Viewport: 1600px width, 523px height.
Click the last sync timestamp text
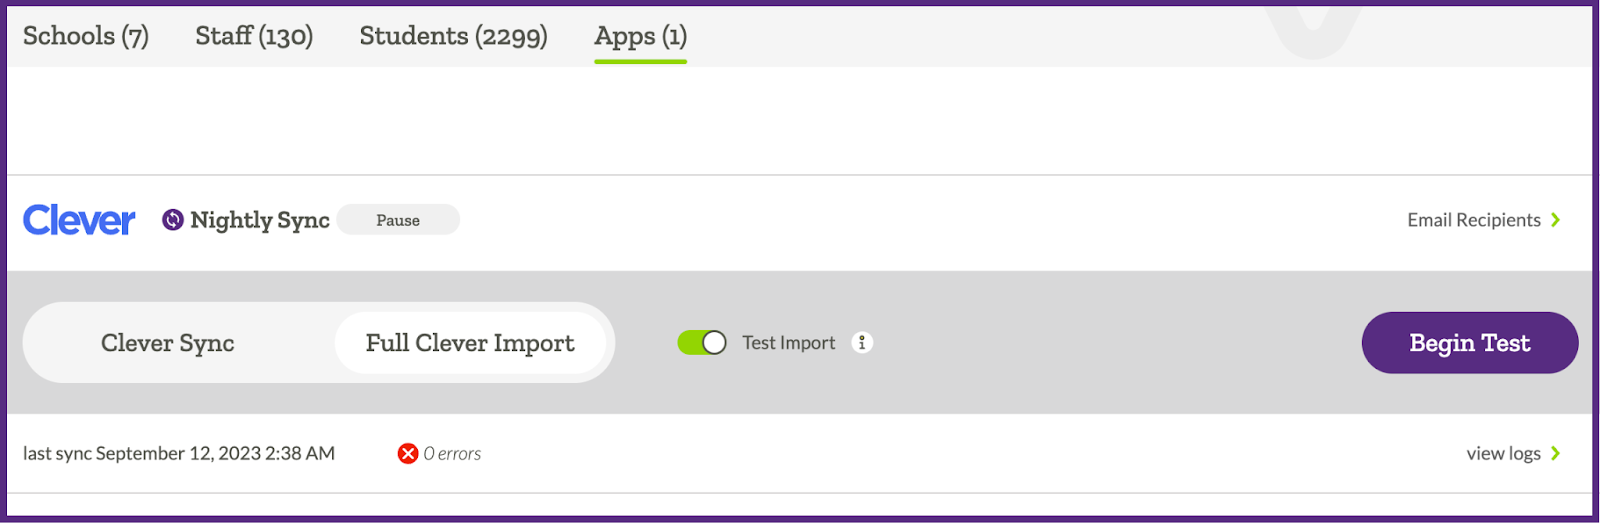(179, 454)
